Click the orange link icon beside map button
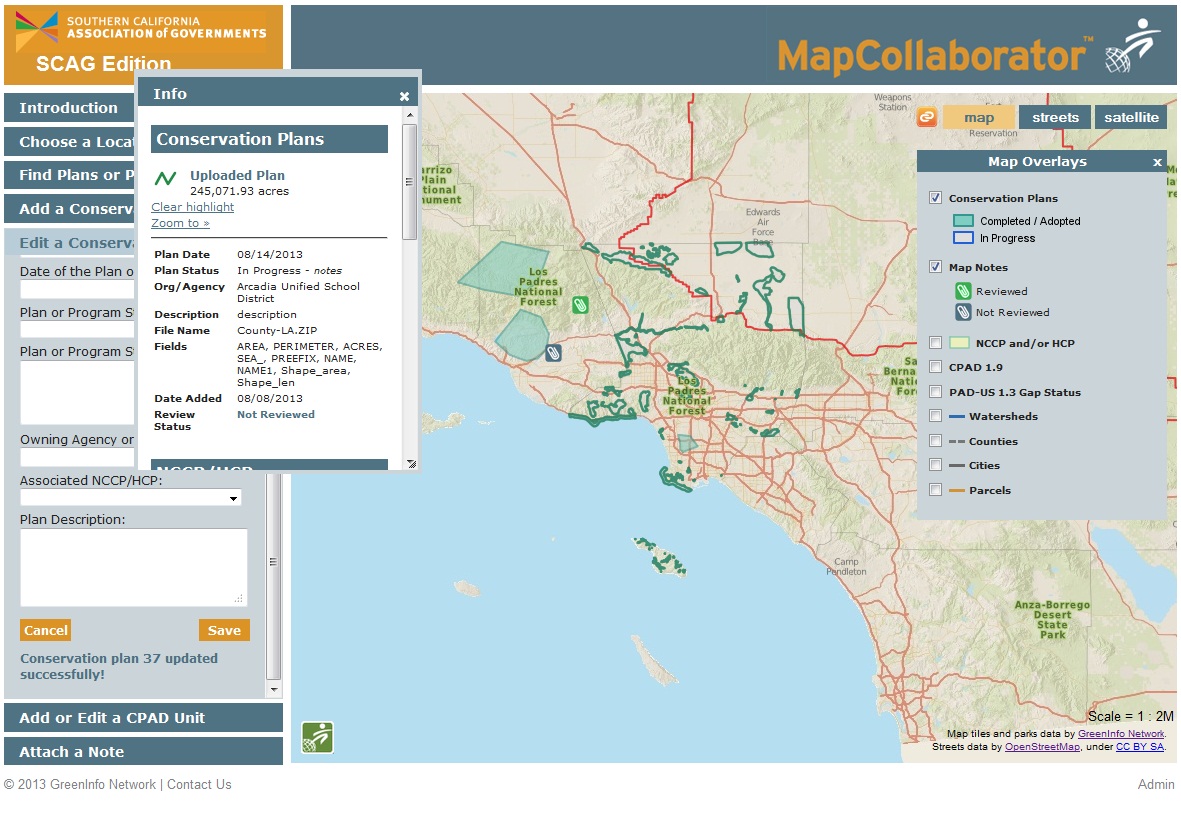1181x813 pixels. 926,117
